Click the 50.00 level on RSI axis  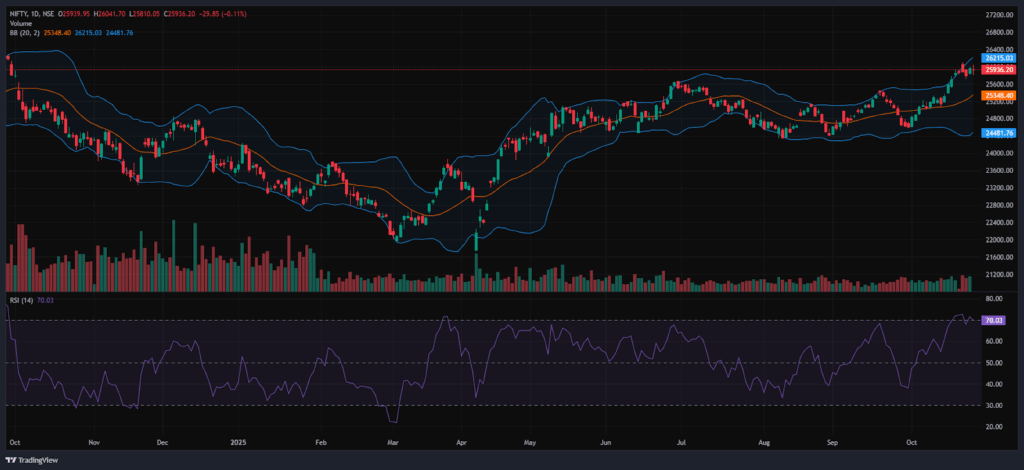pyautogui.click(x=994, y=362)
